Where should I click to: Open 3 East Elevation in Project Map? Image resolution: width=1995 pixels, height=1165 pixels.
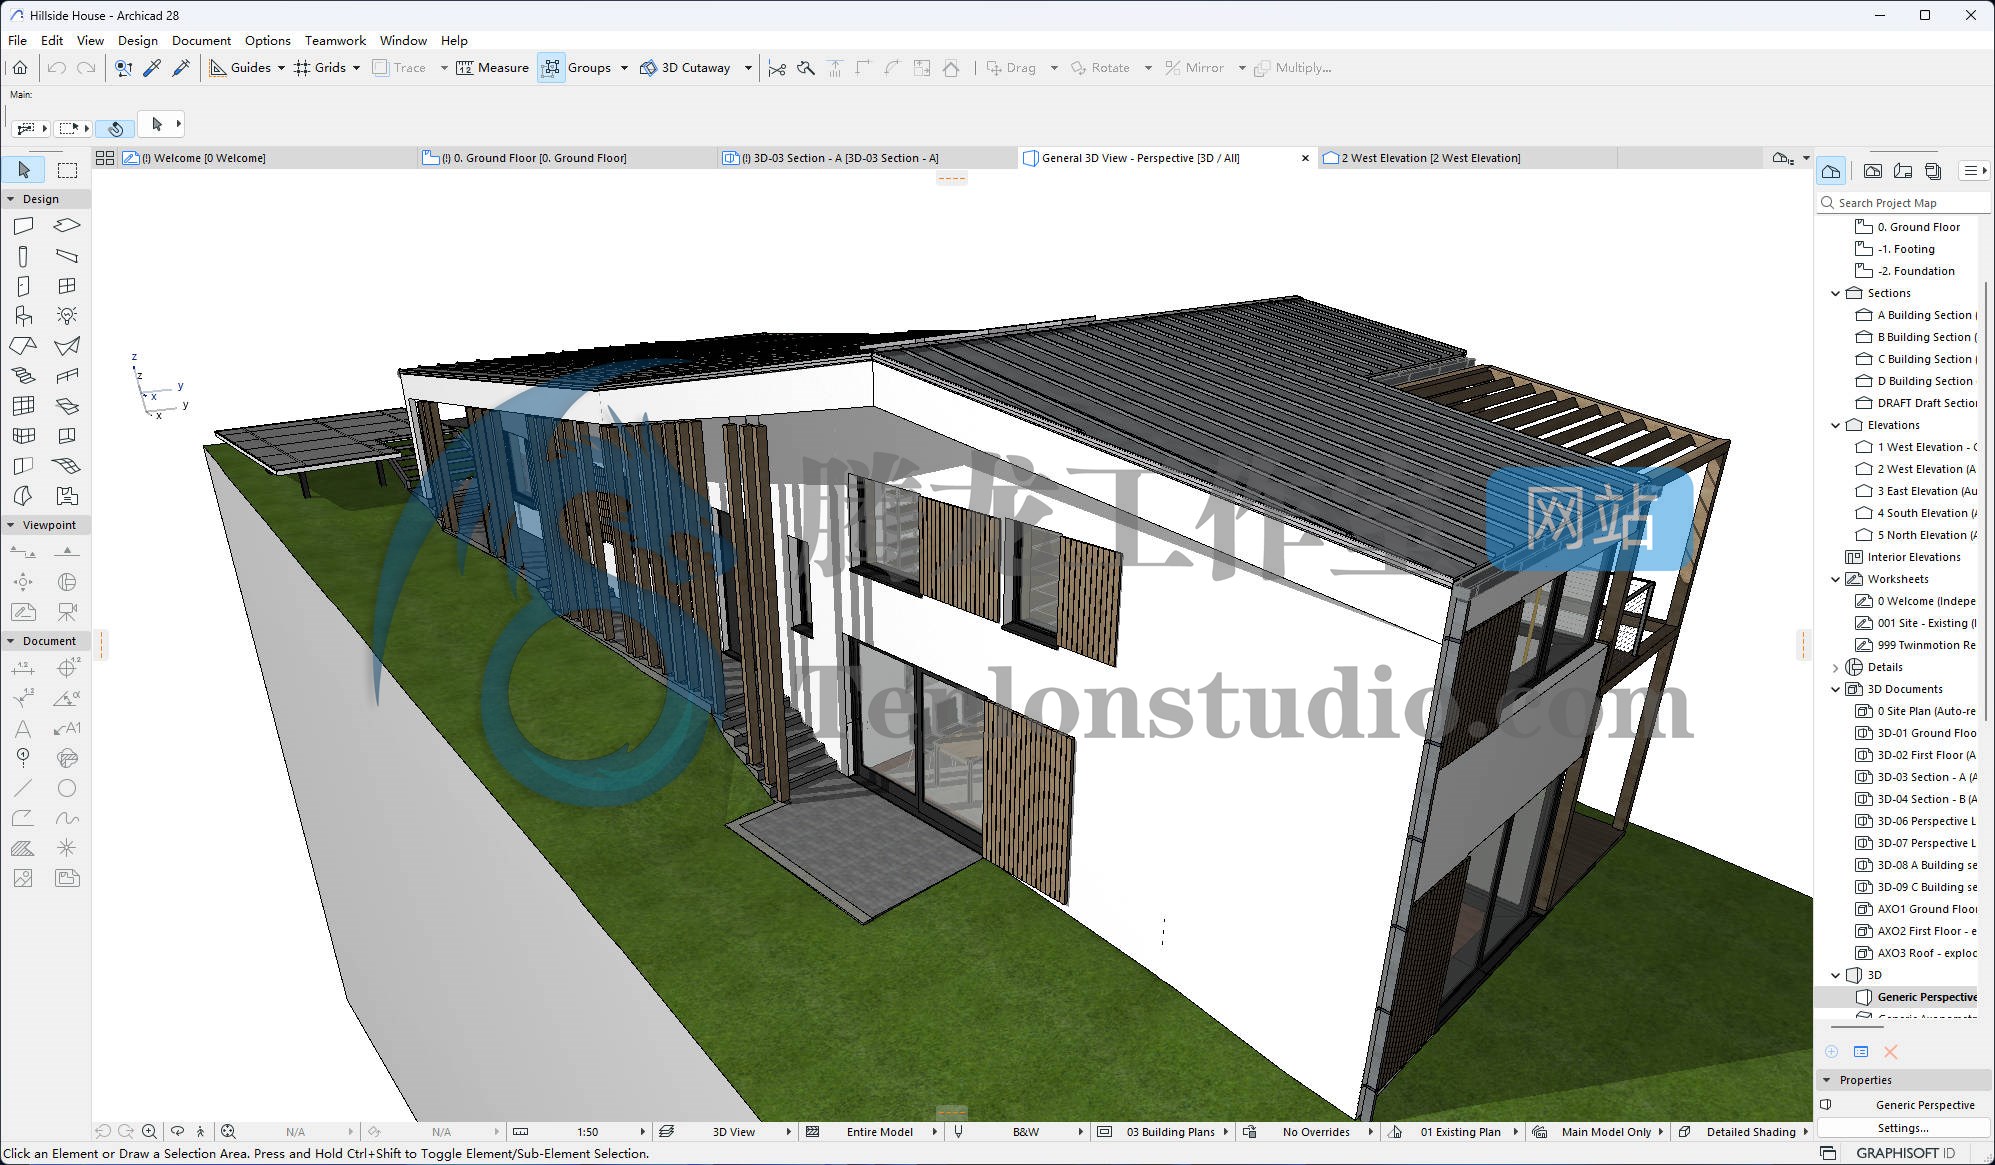click(x=1926, y=491)
